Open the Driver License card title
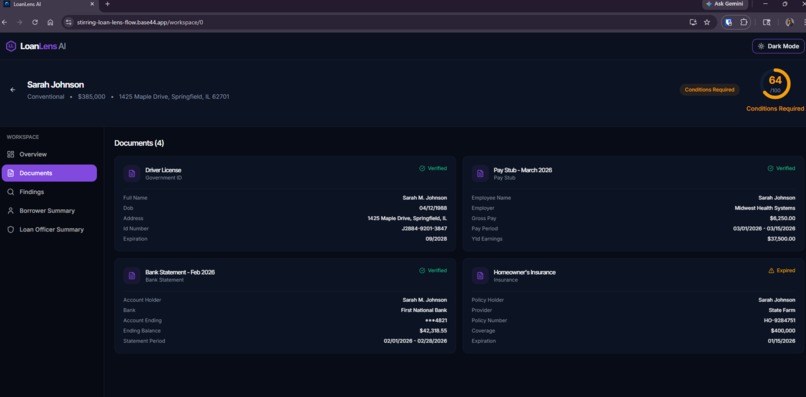 (163, 170)
